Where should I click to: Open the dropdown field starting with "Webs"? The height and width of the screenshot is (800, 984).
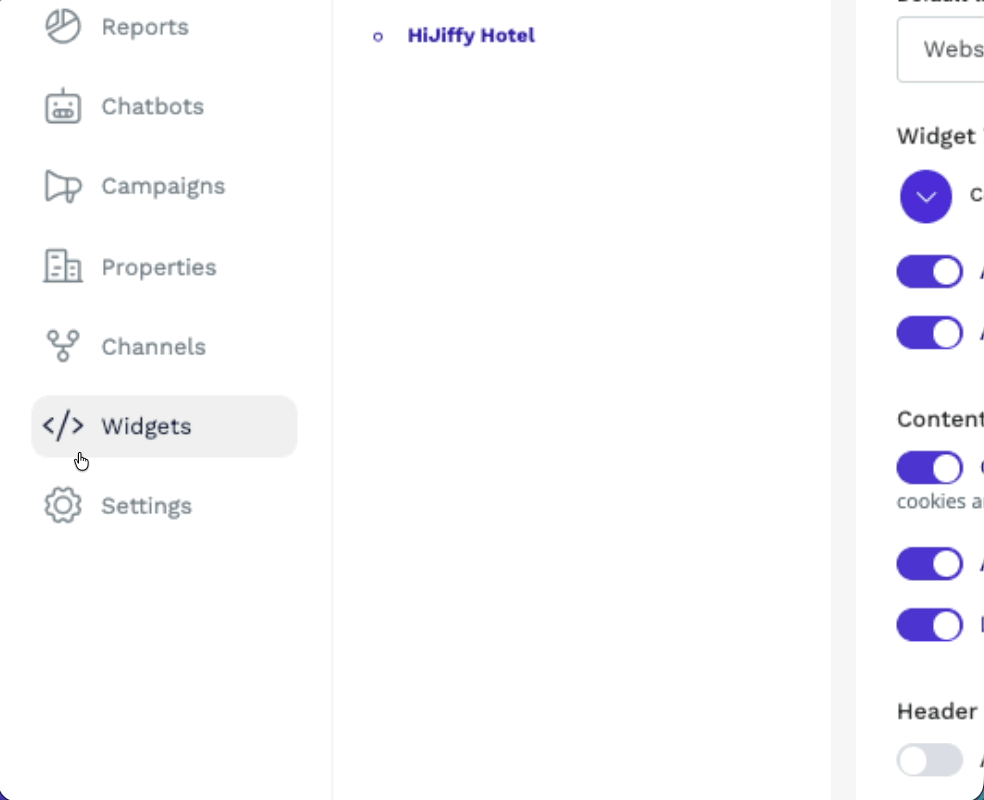coord(940,49)
